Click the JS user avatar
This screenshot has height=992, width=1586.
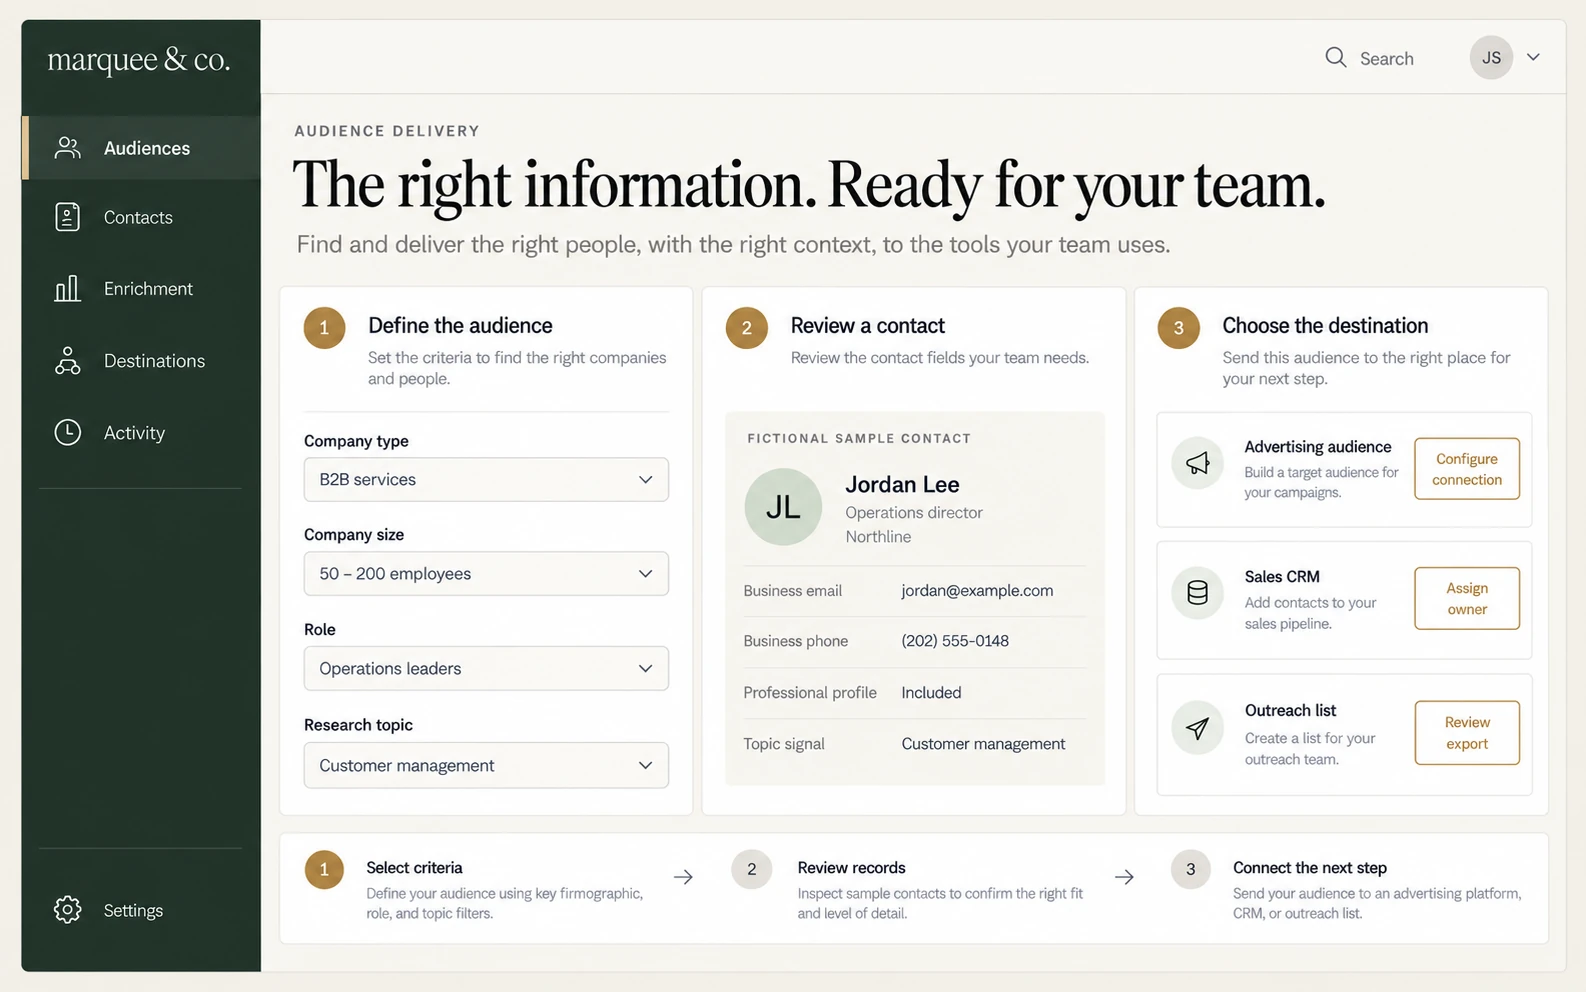[x=1491, y=58]
